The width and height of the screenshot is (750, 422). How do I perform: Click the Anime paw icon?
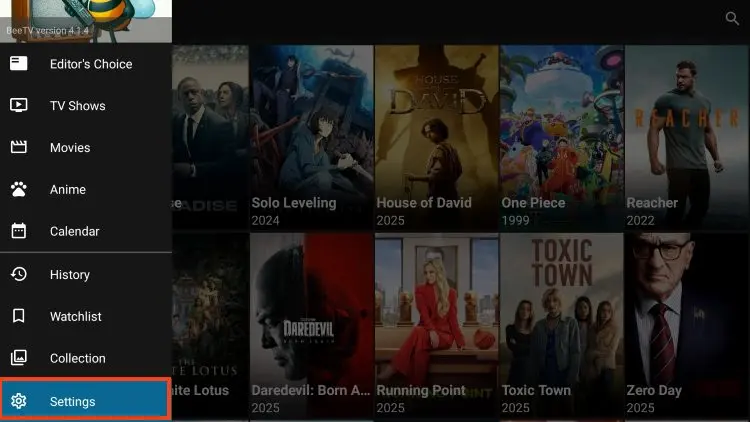click(x=19, y=189)
